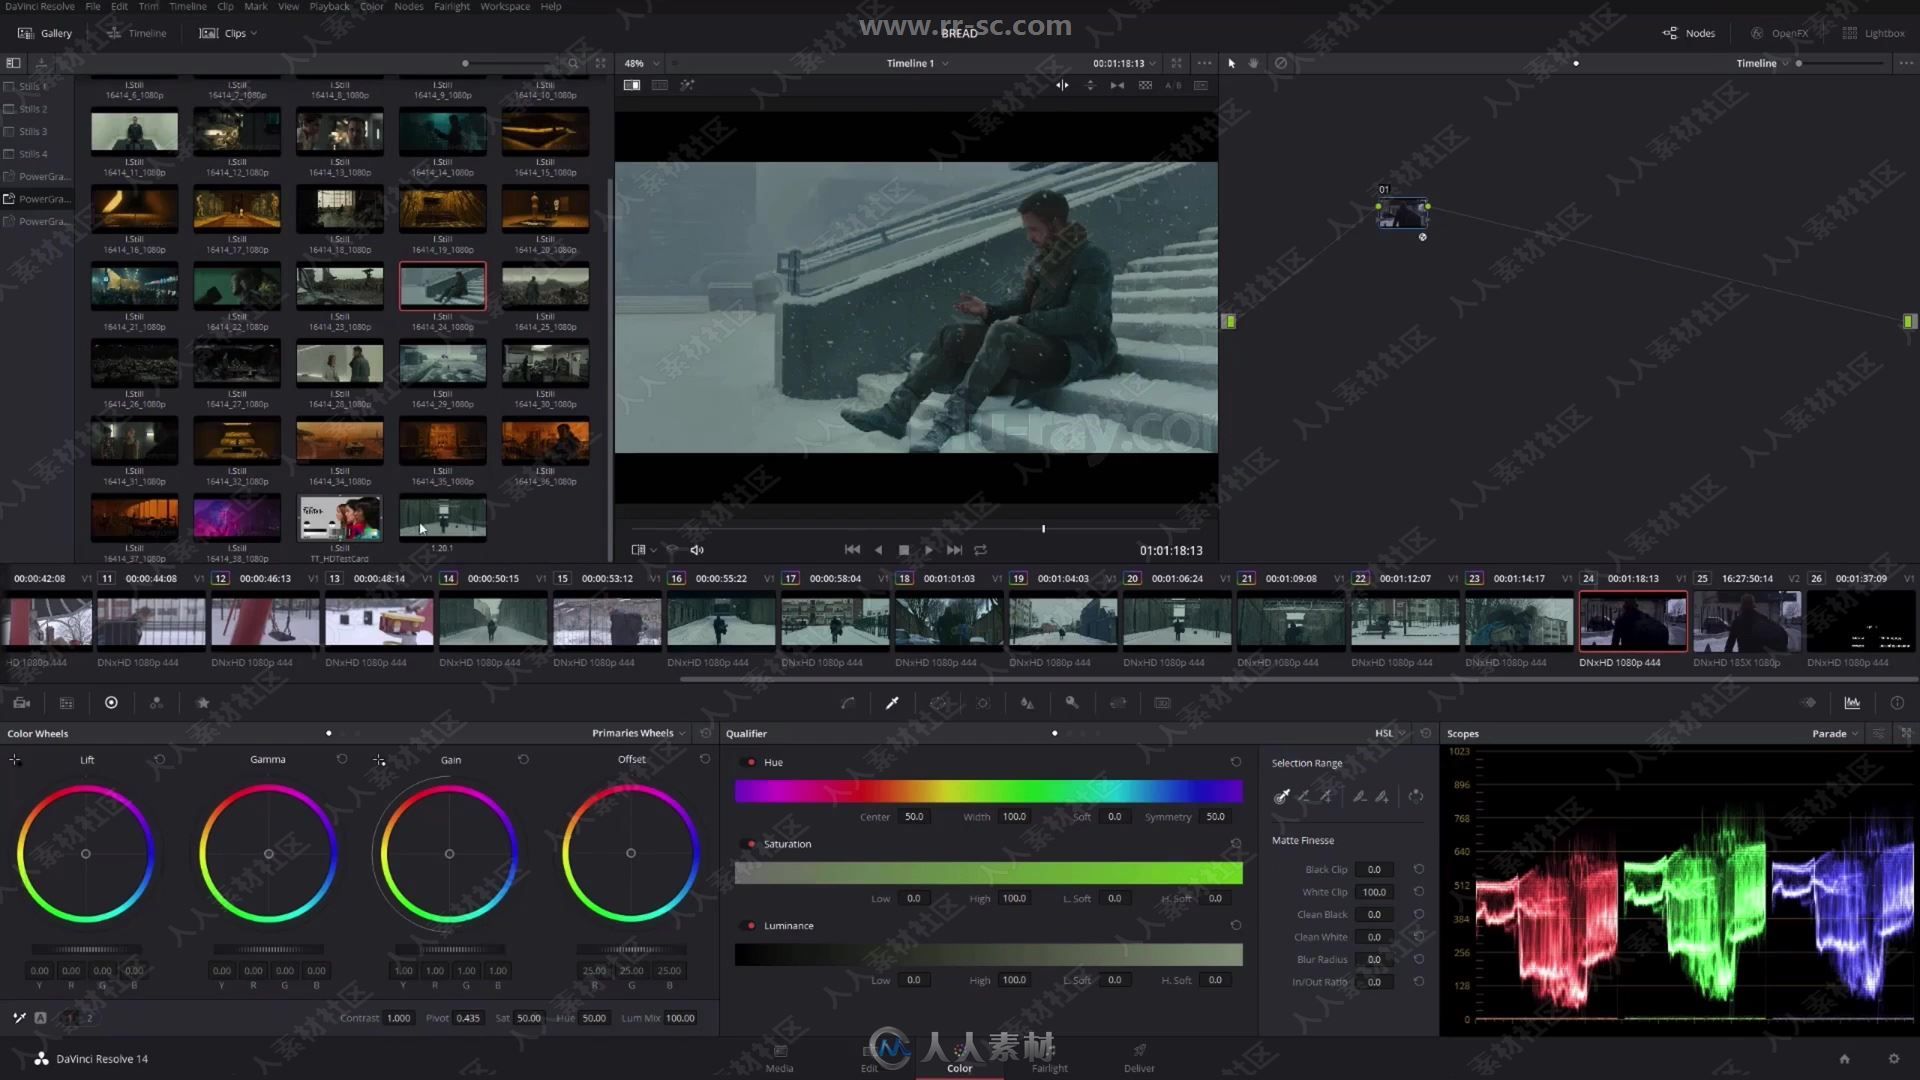Open the viewer options three-dot menu
Viewport: 1920px width, 1080px height.
(x=1204, y=63)
